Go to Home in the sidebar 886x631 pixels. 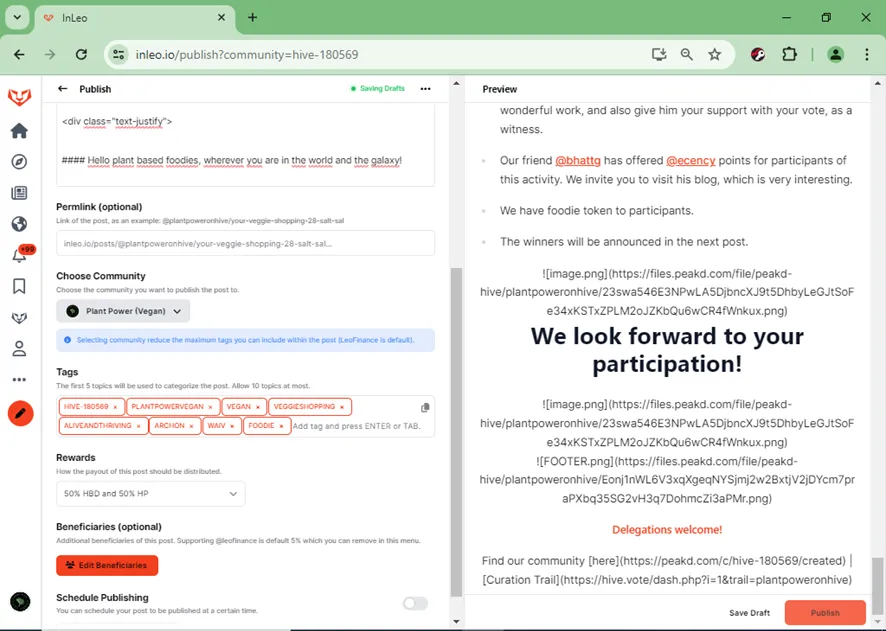tap(19, 131)
